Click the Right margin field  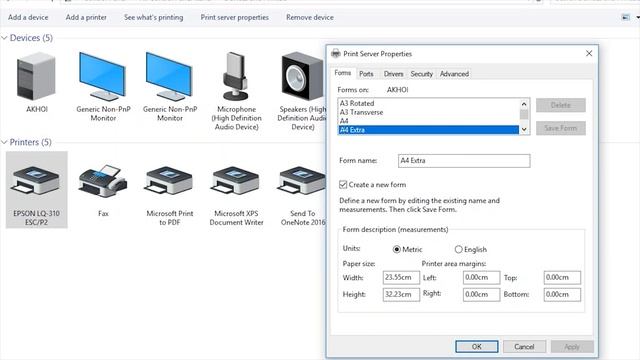[481, 294]
